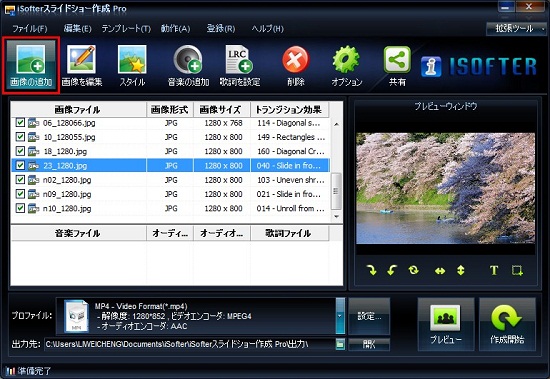The height and width of the screenshot is (379, 550).
Task: Click the 画像の追加 (add image) icon
Action: (x=31, y=66)
